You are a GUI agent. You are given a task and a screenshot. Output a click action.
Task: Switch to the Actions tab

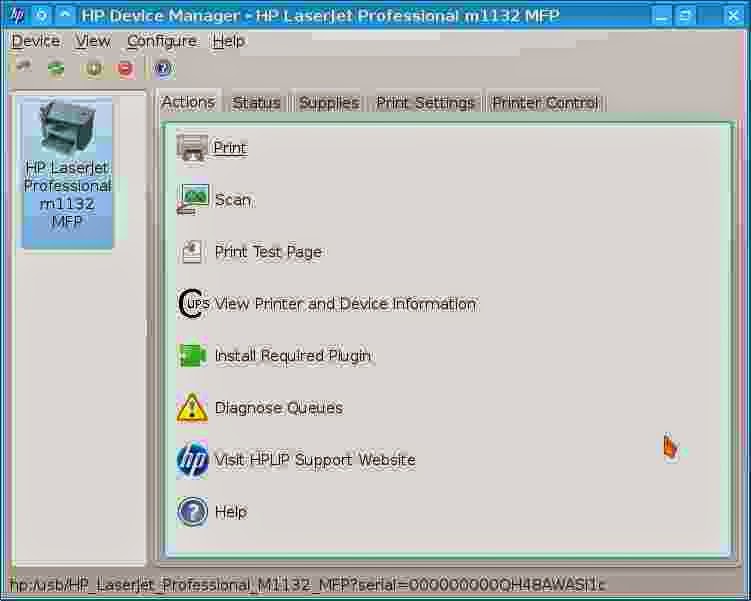click(188, 102)
